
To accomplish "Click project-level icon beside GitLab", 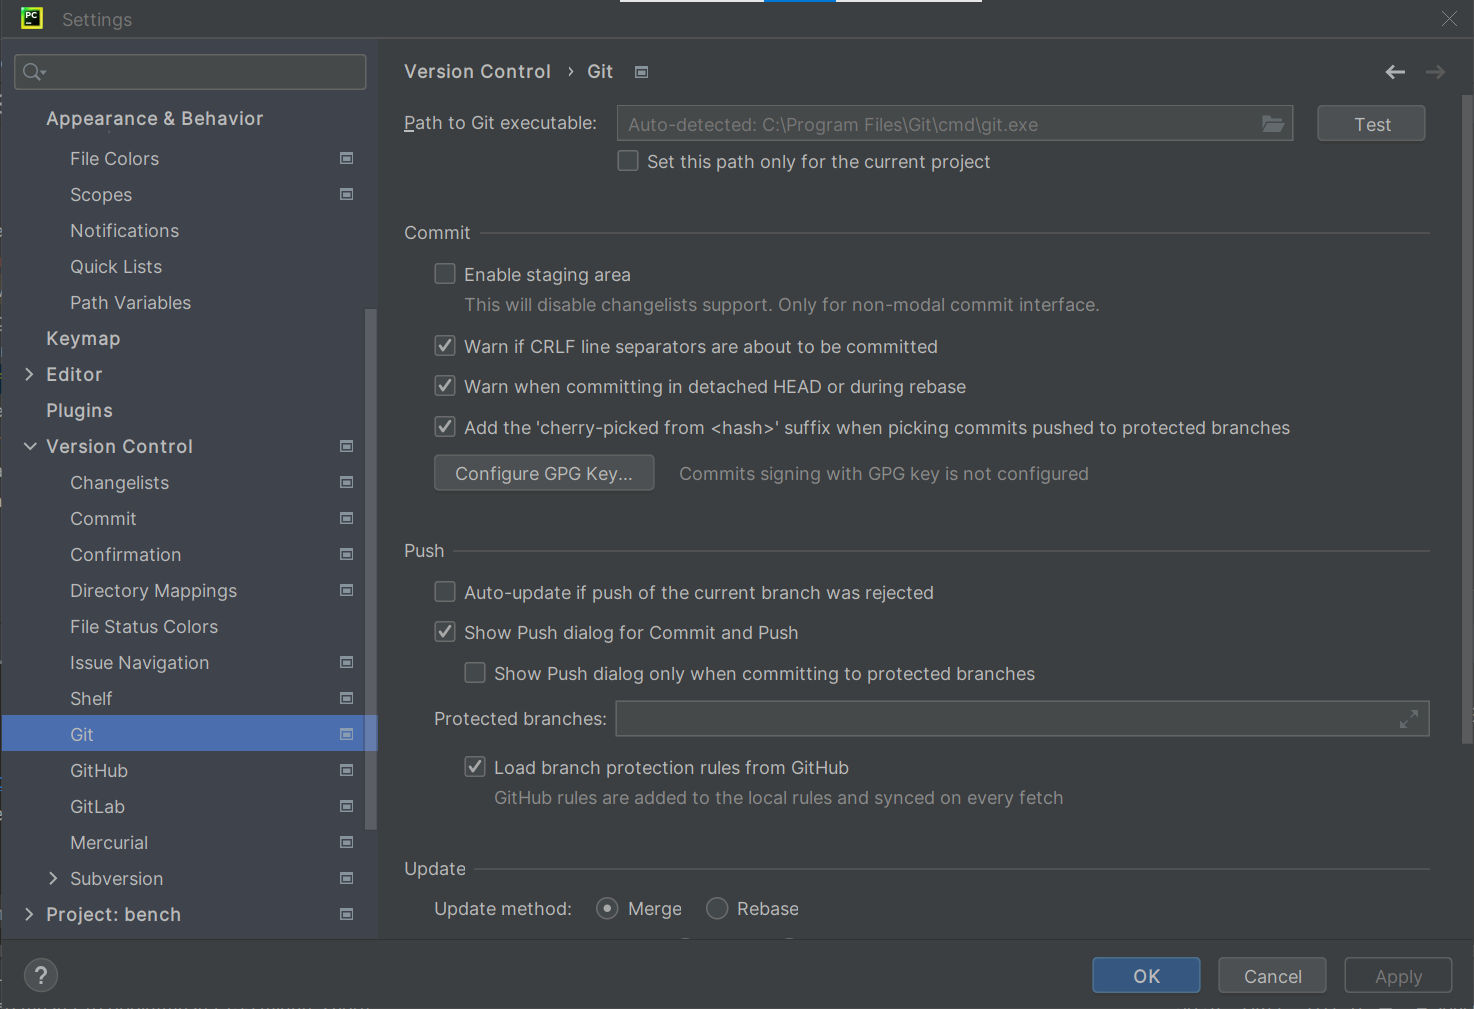I will click(347, 806).
